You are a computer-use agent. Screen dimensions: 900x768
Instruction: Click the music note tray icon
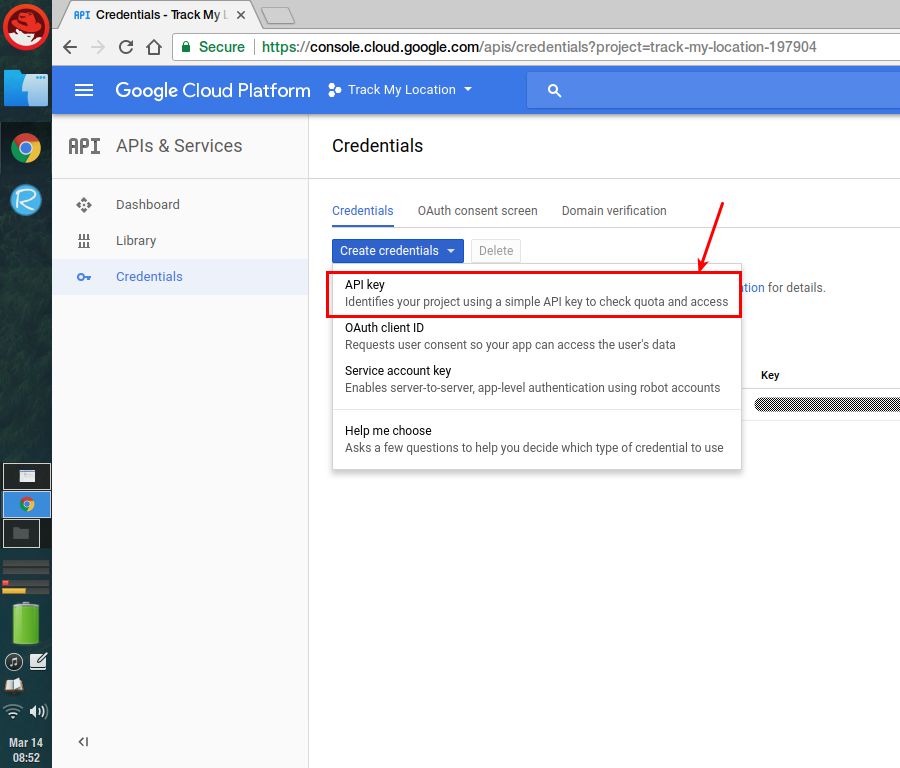14,662
